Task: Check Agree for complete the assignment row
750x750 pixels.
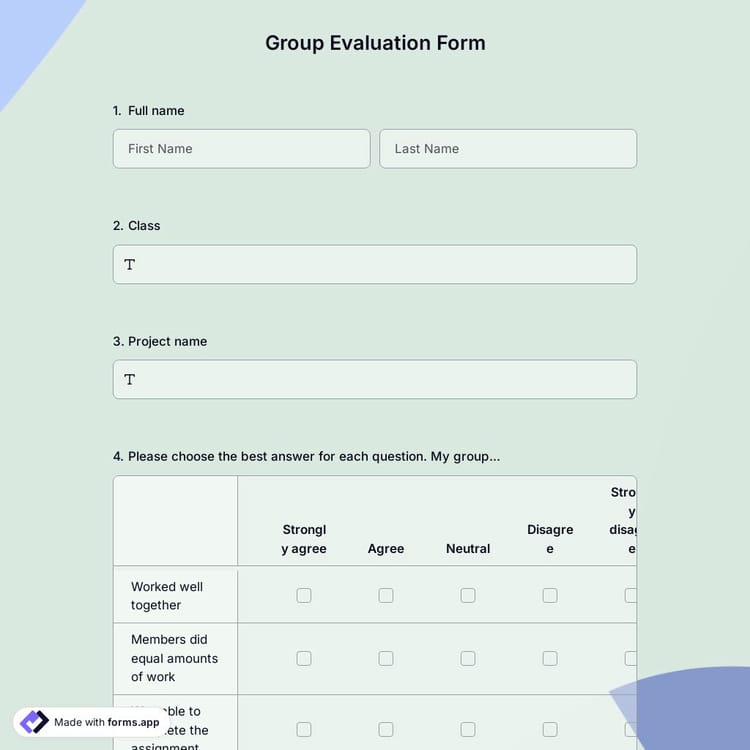Action: click(386, 729)
